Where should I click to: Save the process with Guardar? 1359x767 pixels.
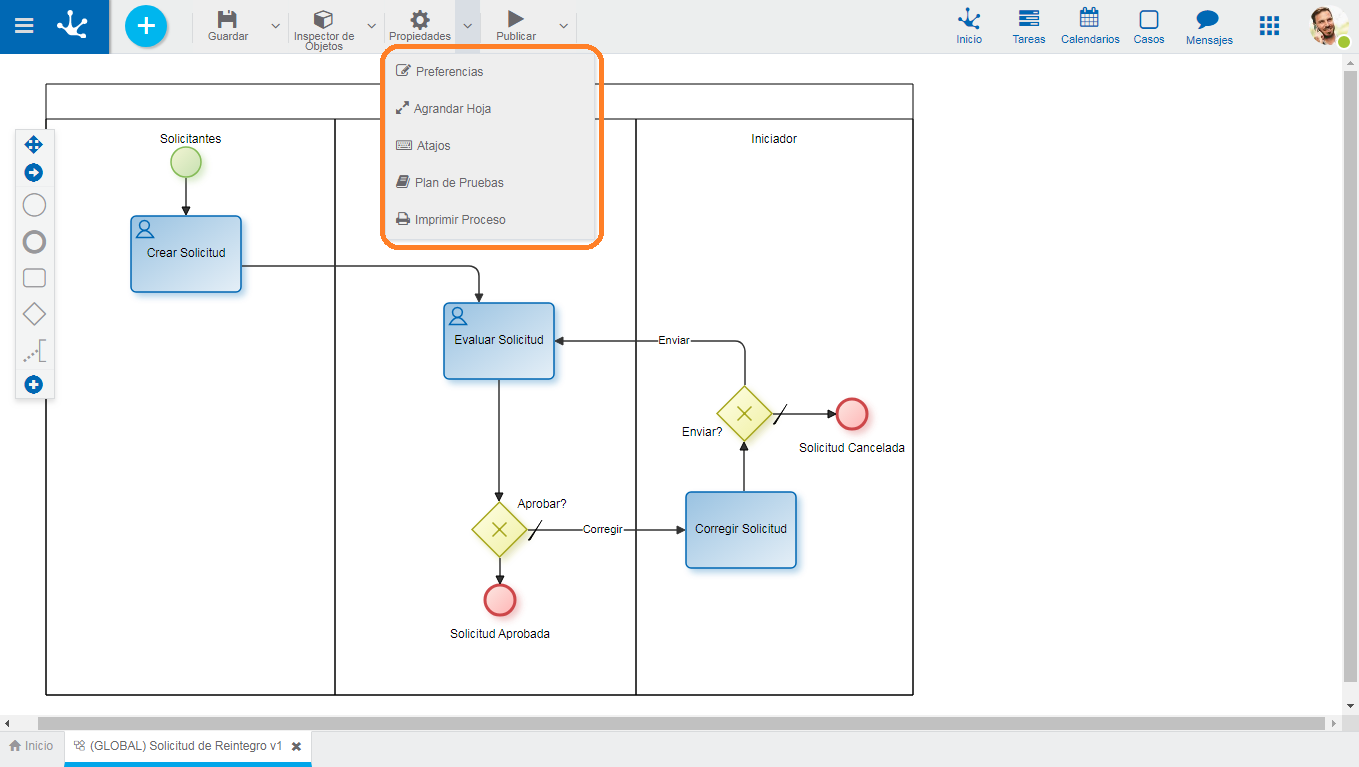click(228, 26)
